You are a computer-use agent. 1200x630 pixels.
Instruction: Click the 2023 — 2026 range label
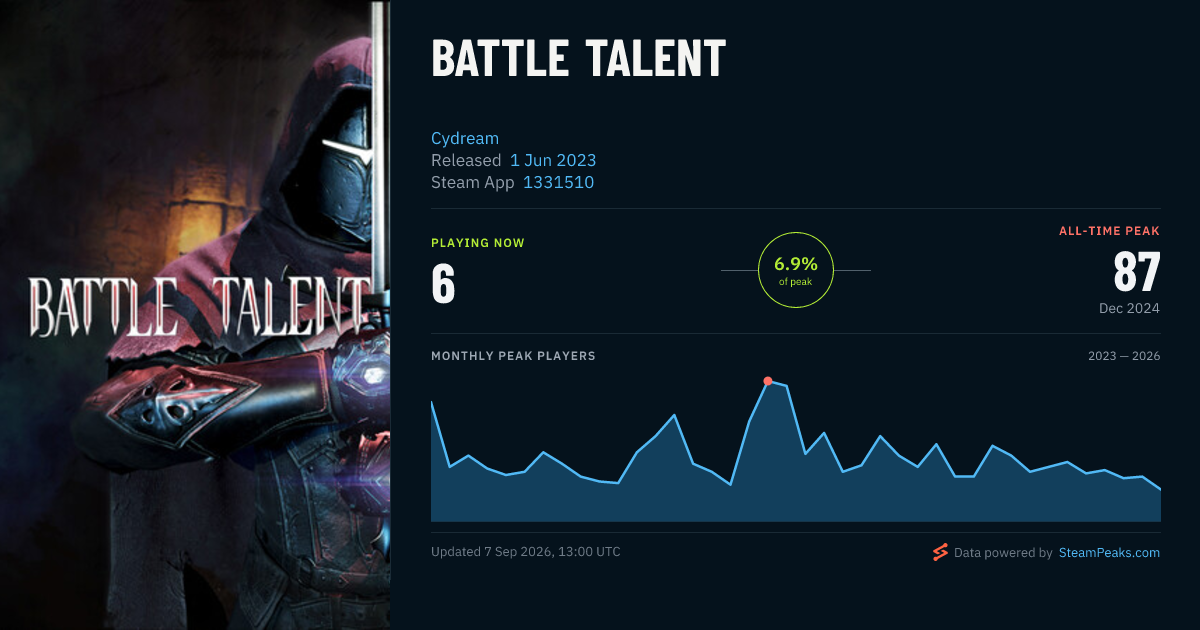point(1124,356)
